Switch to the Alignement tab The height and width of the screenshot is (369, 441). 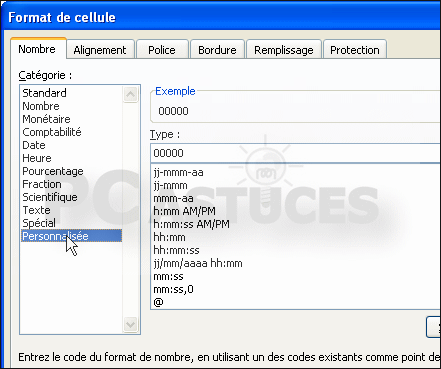[100, 50]
